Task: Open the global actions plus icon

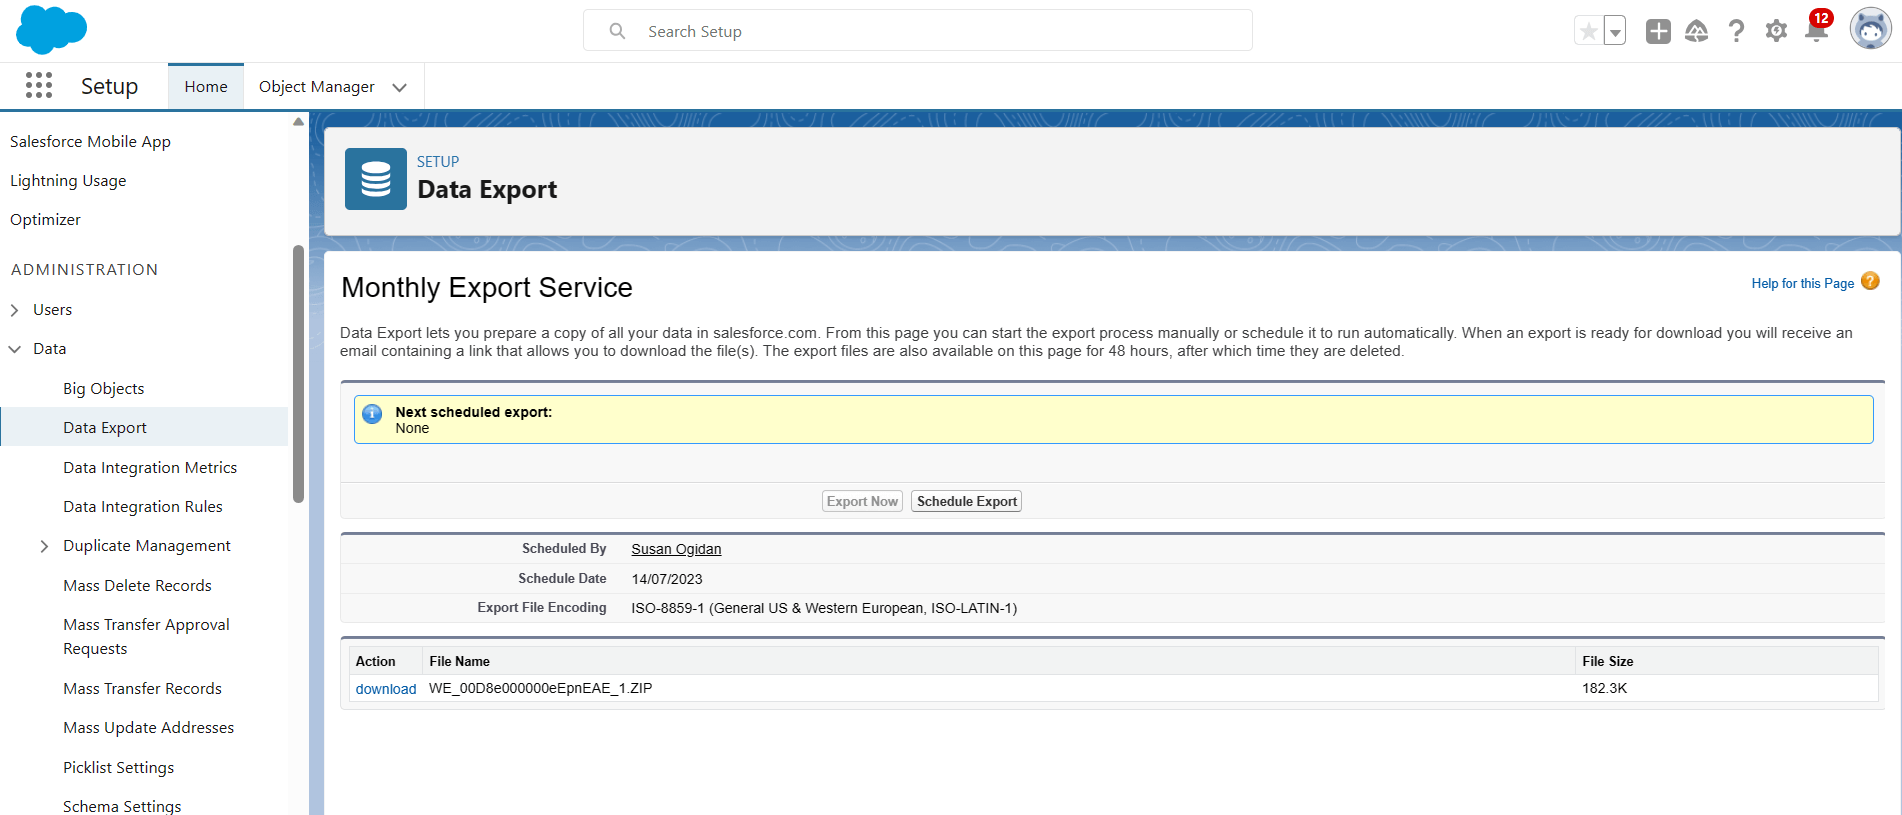Action: click(x=1658, y=31)
